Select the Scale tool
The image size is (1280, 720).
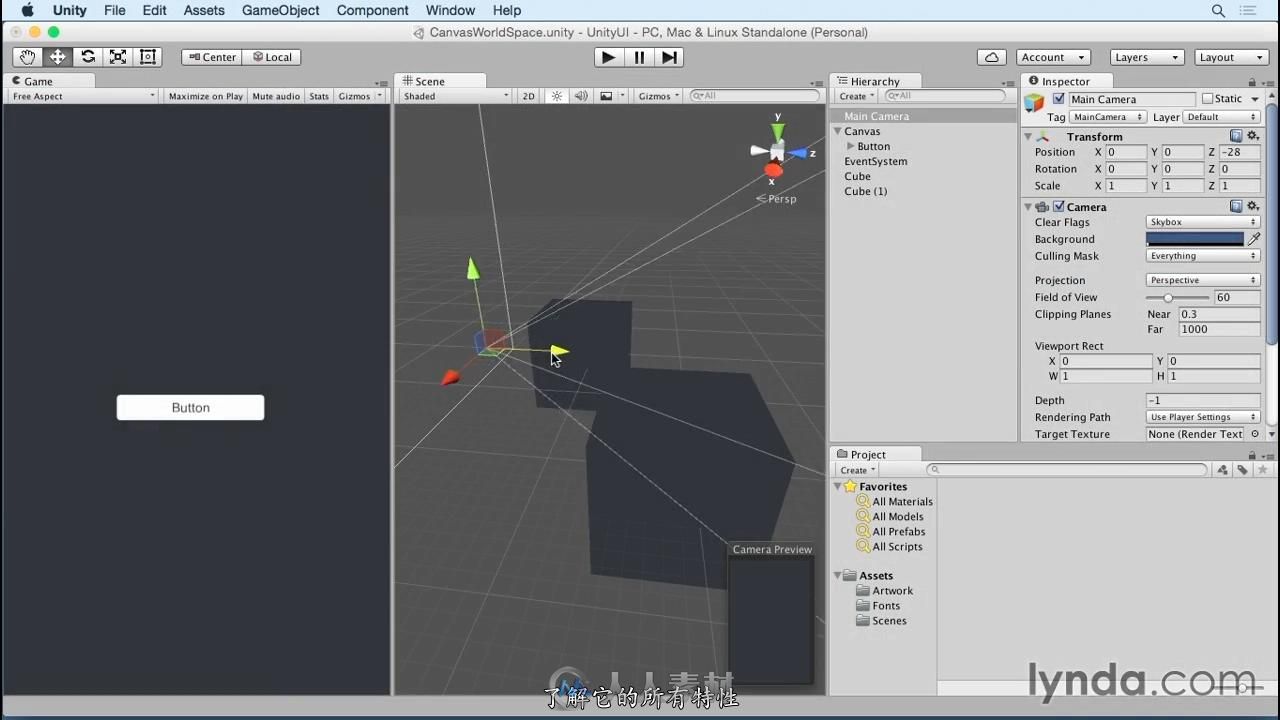pos(118,57)
